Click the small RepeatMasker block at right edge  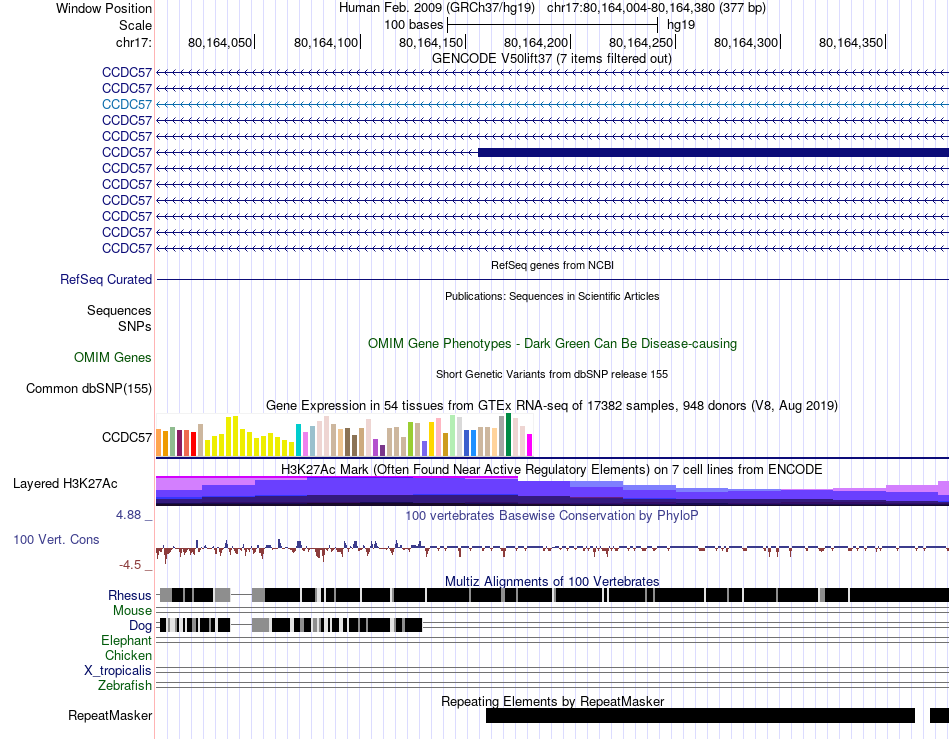(939, 715)
